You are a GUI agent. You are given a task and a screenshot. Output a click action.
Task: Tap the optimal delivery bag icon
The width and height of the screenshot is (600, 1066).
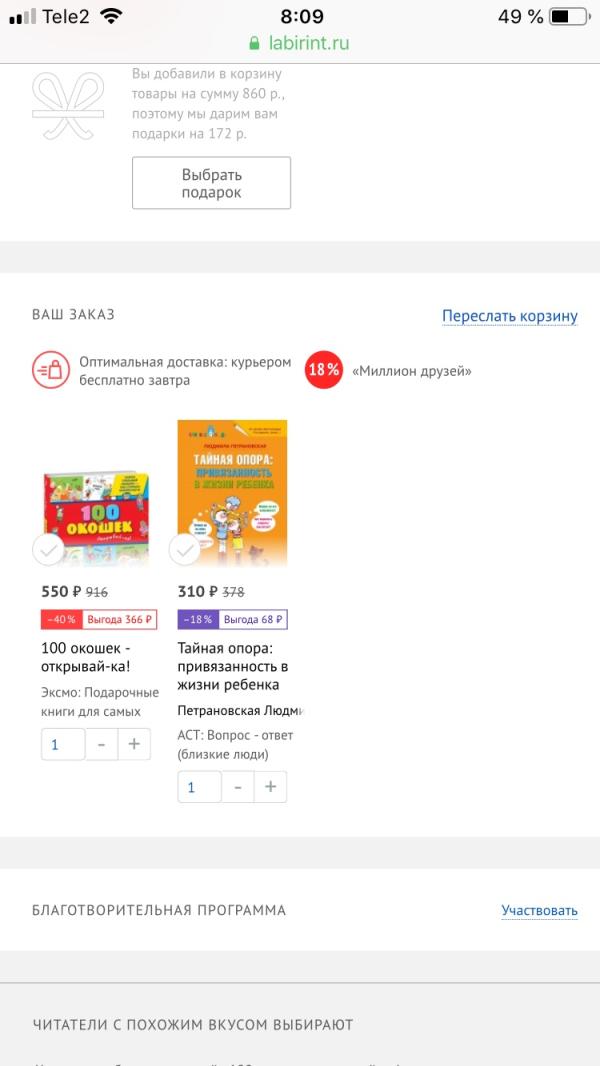(51, 371)
